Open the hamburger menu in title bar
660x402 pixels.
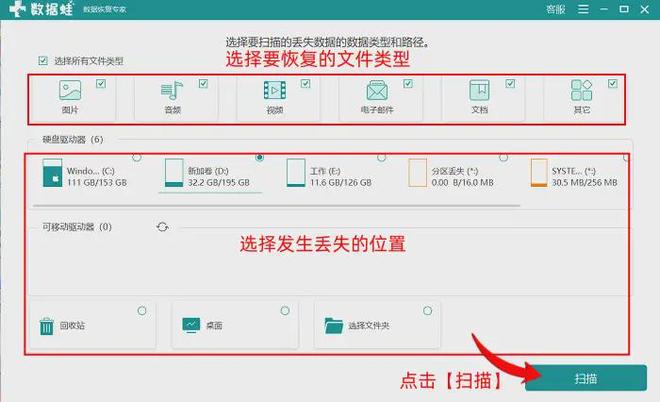(583, 9)
